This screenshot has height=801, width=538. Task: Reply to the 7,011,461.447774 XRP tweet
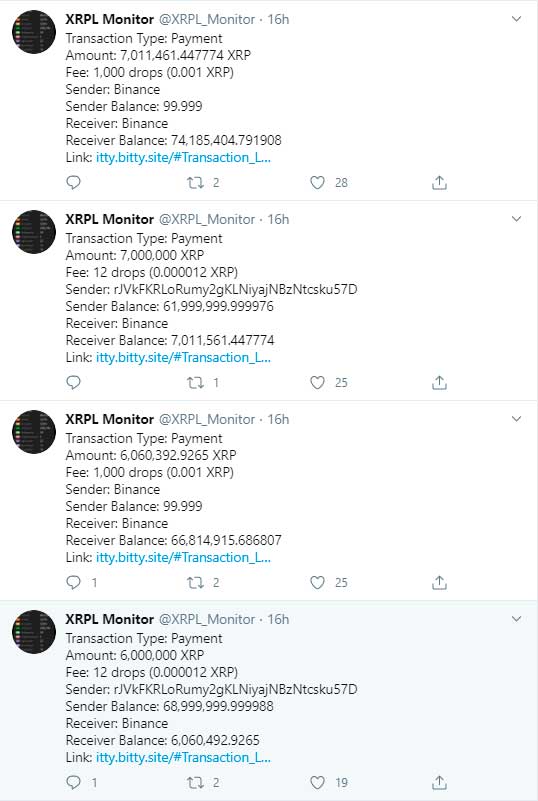point(74,182)
